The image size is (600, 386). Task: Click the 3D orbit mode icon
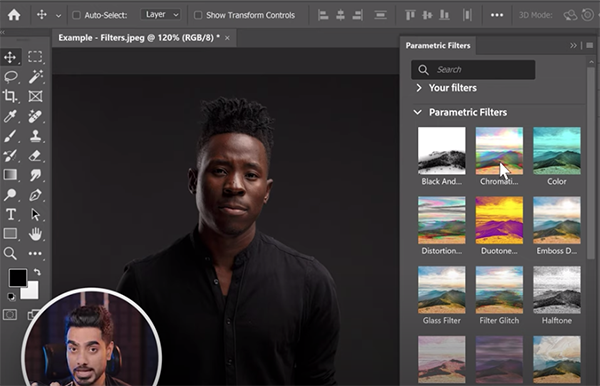coord(570,15)
